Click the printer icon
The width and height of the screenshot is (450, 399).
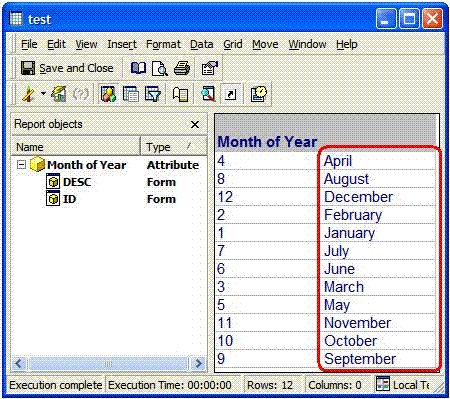click(x=182, y=68)
